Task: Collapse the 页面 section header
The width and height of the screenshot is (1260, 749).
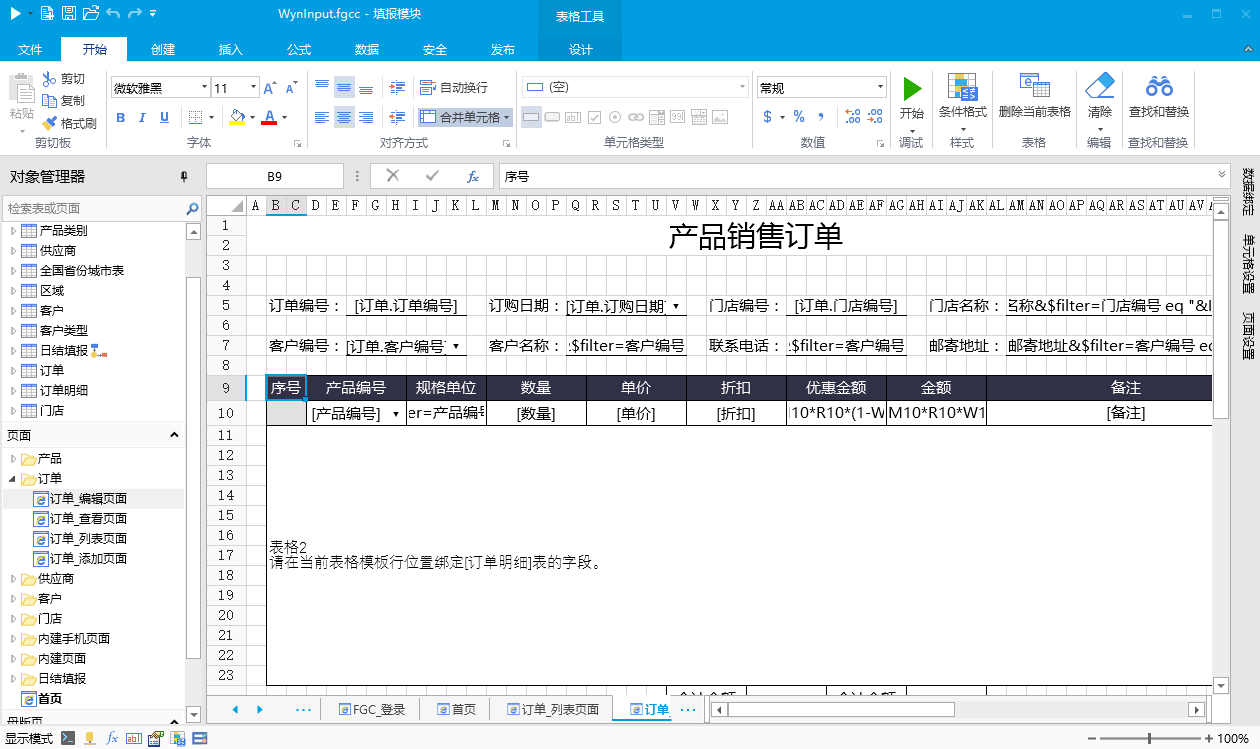Action: pos(174,435)
